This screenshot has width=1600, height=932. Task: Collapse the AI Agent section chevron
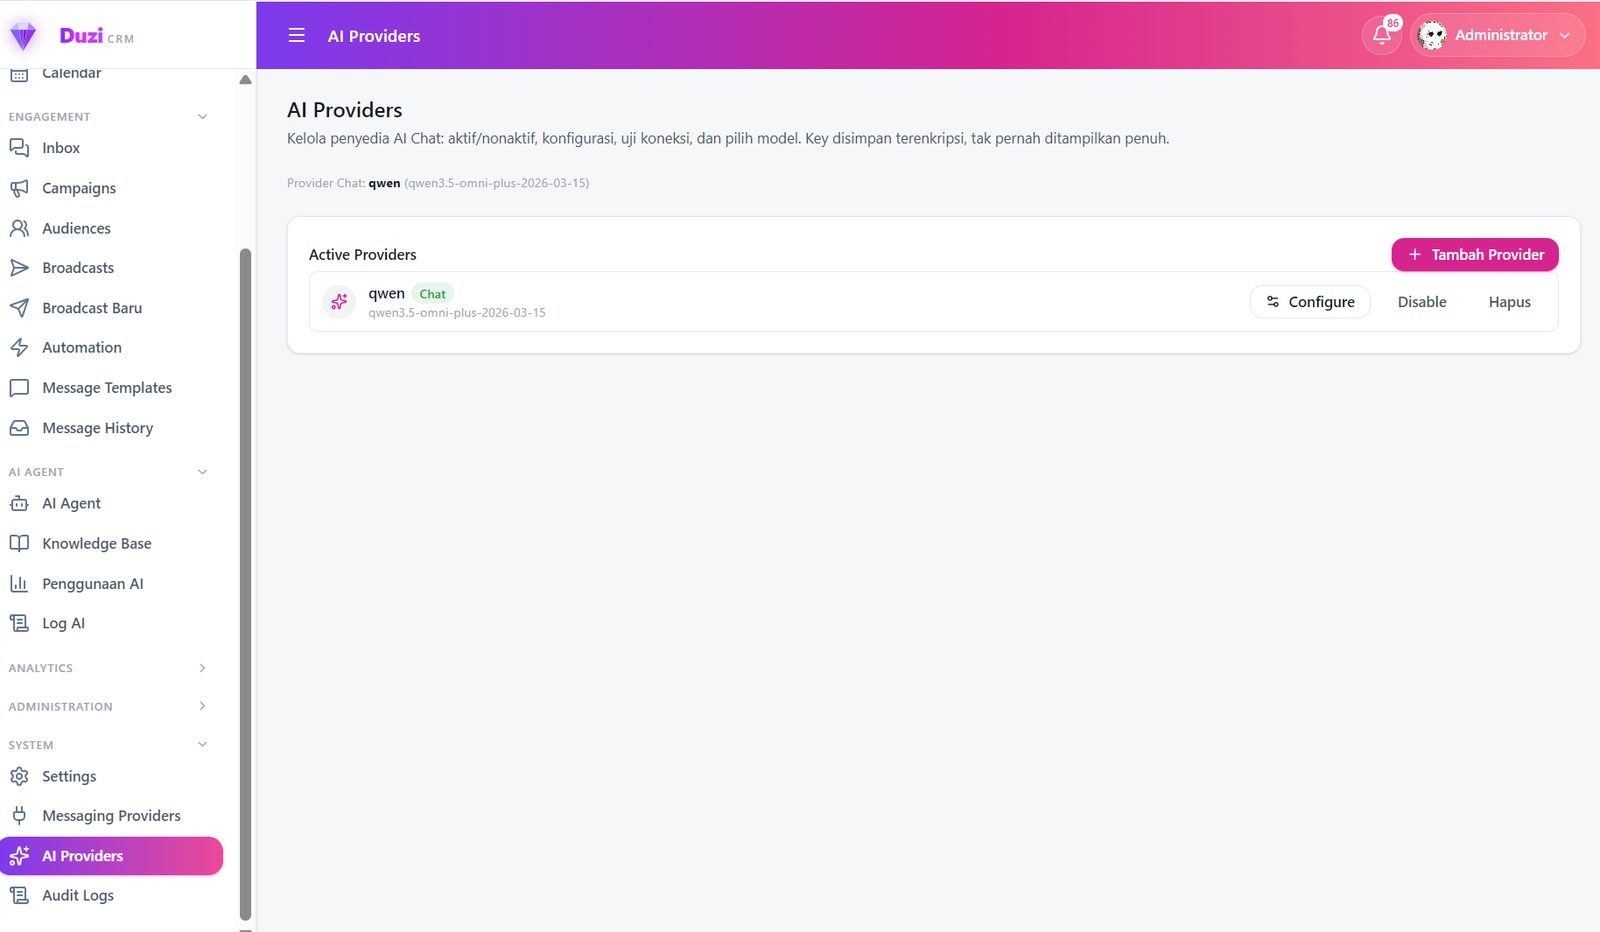tap(203, 472)
